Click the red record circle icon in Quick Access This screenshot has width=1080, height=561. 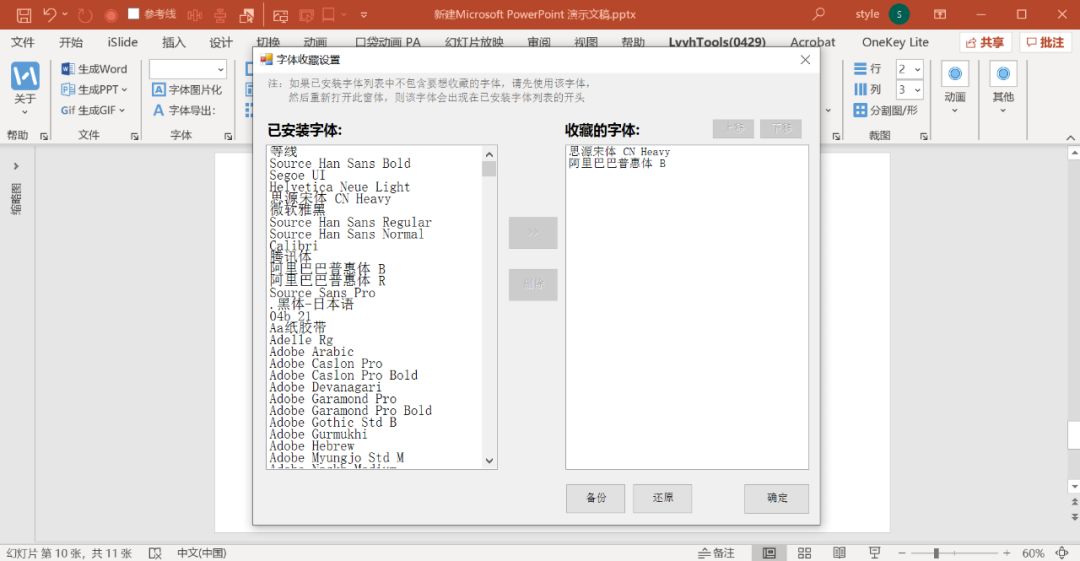(110, 14)
